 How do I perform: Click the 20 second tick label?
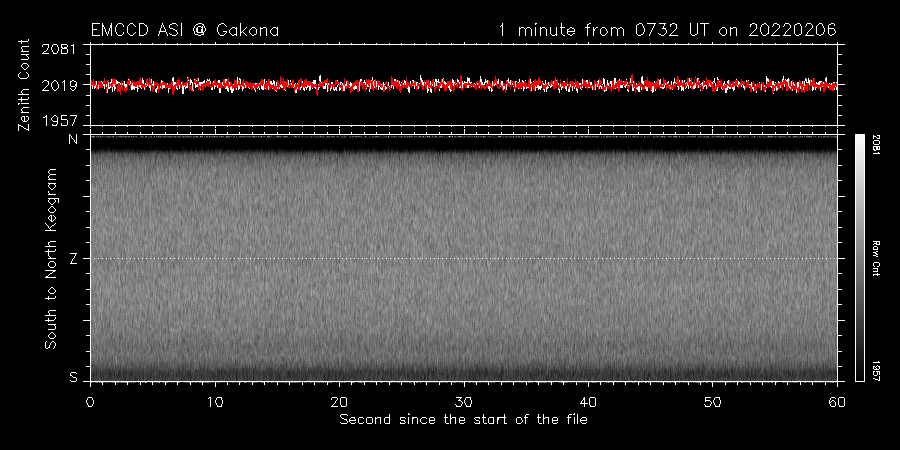tap(339, 402)
